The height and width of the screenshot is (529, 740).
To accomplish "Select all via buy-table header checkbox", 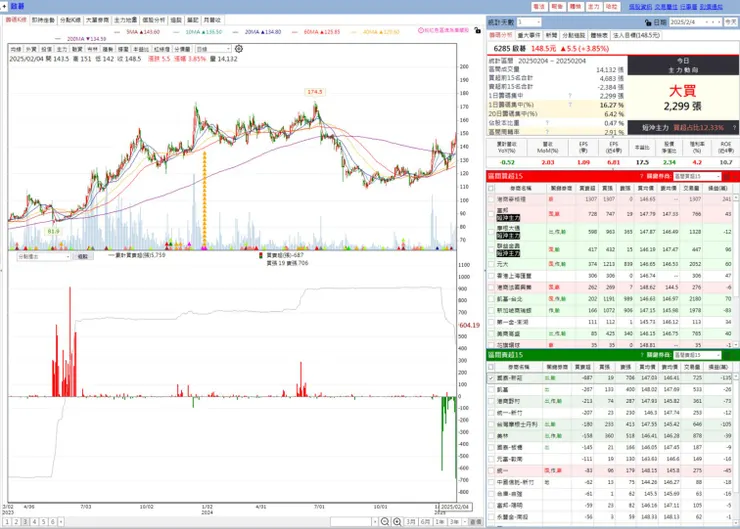I will pos(491,188).
